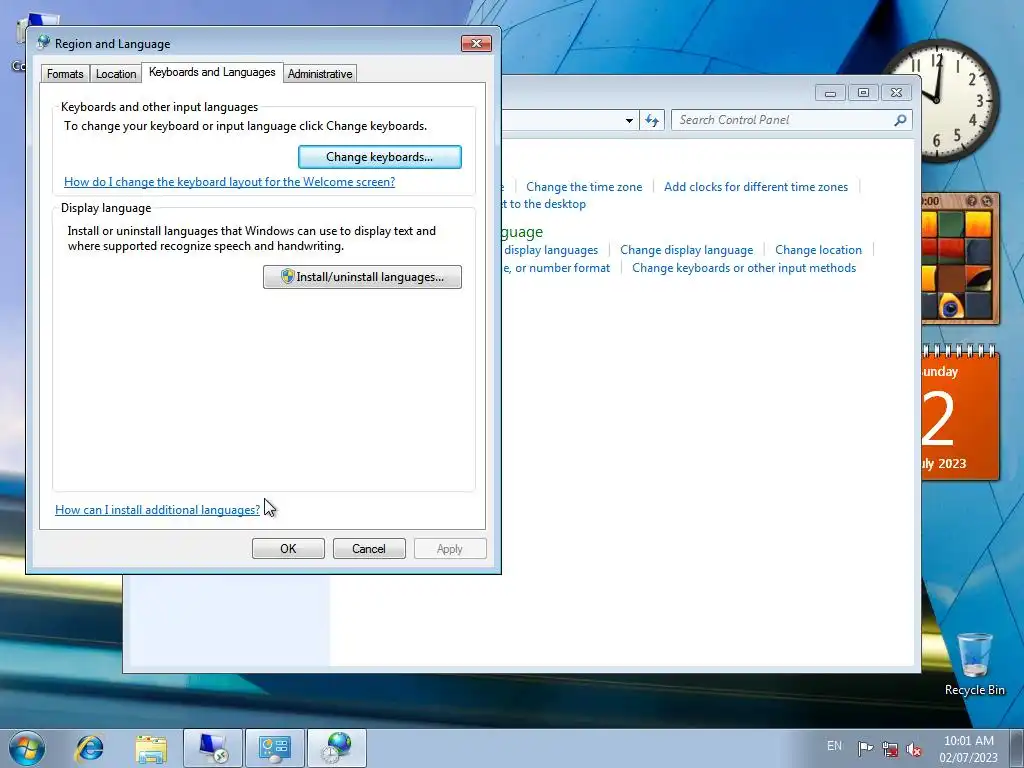This screenshot has width=1024, height=768.
Task: Click the search magnifier icon in Control Panel
Action: (901, 120)
